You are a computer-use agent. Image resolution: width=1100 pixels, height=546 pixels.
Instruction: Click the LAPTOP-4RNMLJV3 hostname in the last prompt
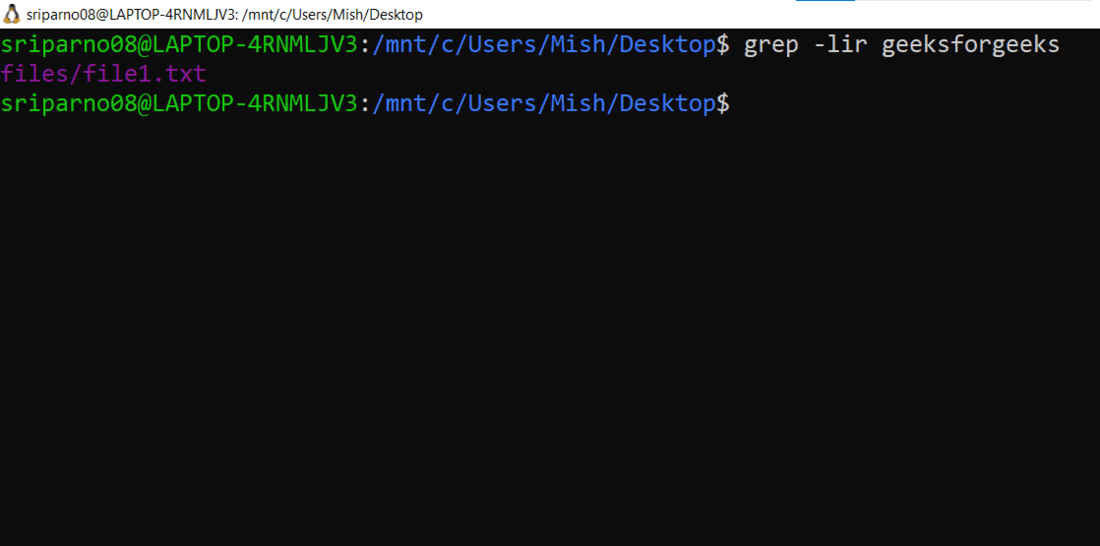(x=255, y=103)
